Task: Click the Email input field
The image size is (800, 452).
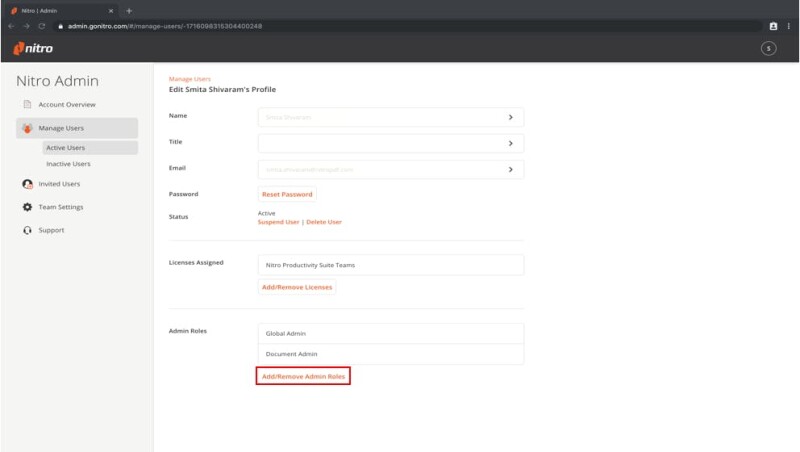Action: pyautogui.click(x=391, y=169)
